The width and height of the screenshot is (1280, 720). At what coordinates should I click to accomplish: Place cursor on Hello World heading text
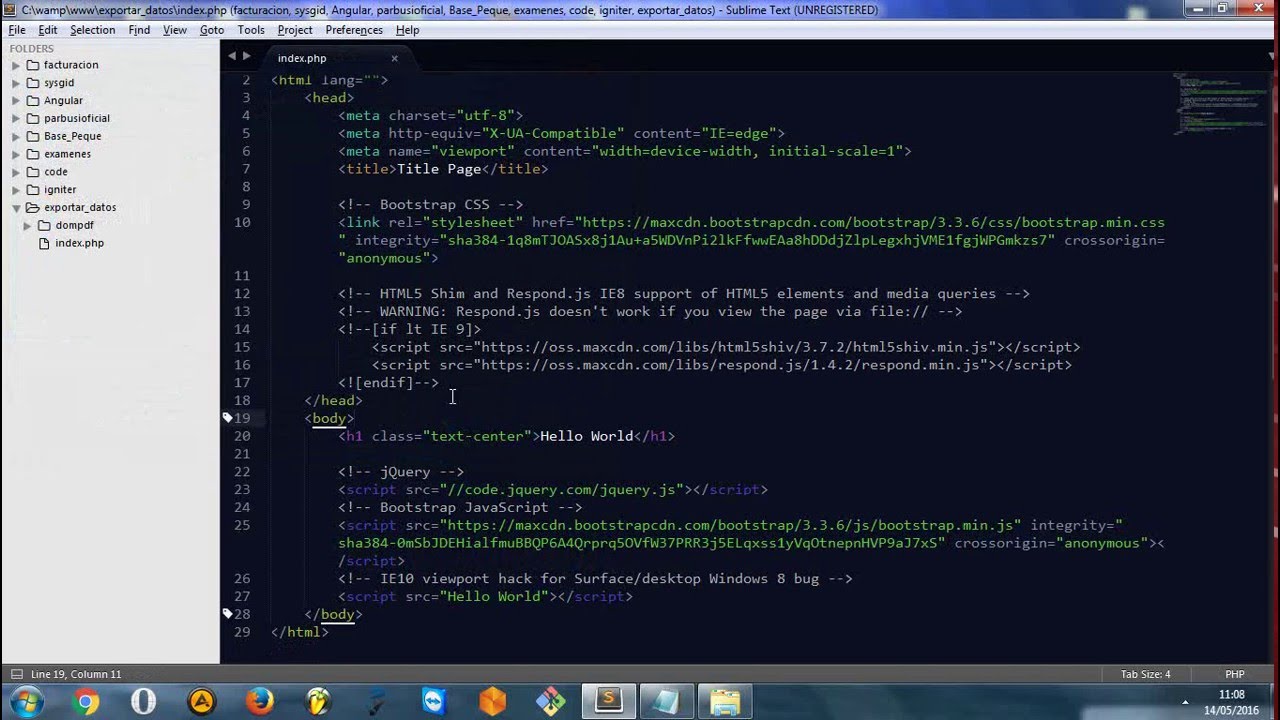pyautogui.click(x=586, y=436)
